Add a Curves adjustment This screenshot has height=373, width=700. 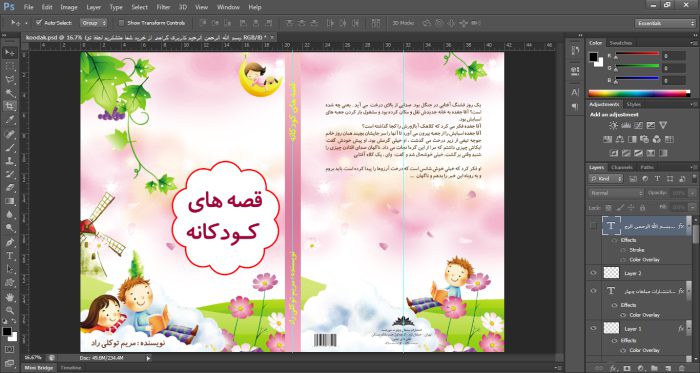tap(638, 126)
